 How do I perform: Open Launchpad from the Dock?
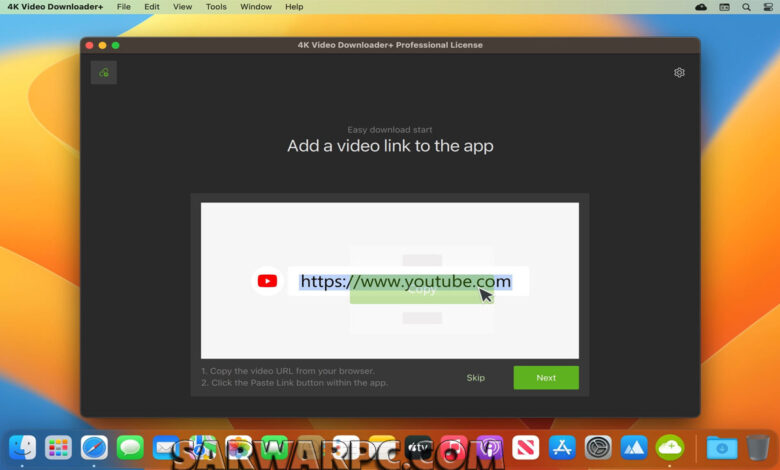point(58,447)
